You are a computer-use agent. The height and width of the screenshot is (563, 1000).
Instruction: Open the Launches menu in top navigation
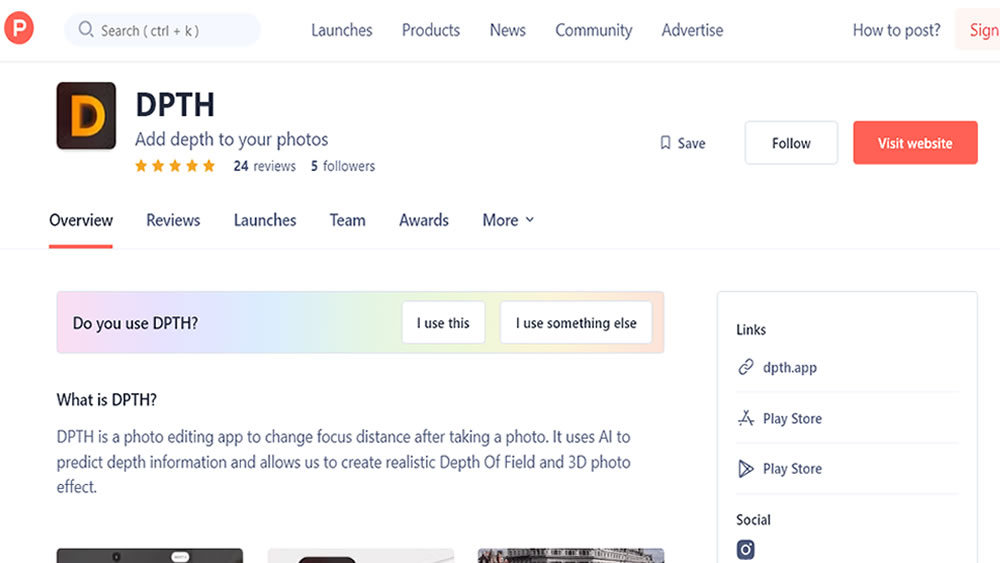point(341,30)
